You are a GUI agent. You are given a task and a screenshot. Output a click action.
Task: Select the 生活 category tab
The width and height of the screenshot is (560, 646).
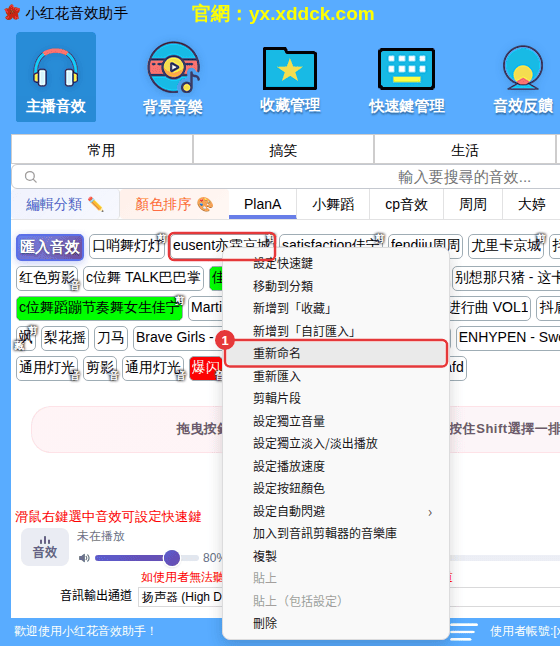coord(465,150)
